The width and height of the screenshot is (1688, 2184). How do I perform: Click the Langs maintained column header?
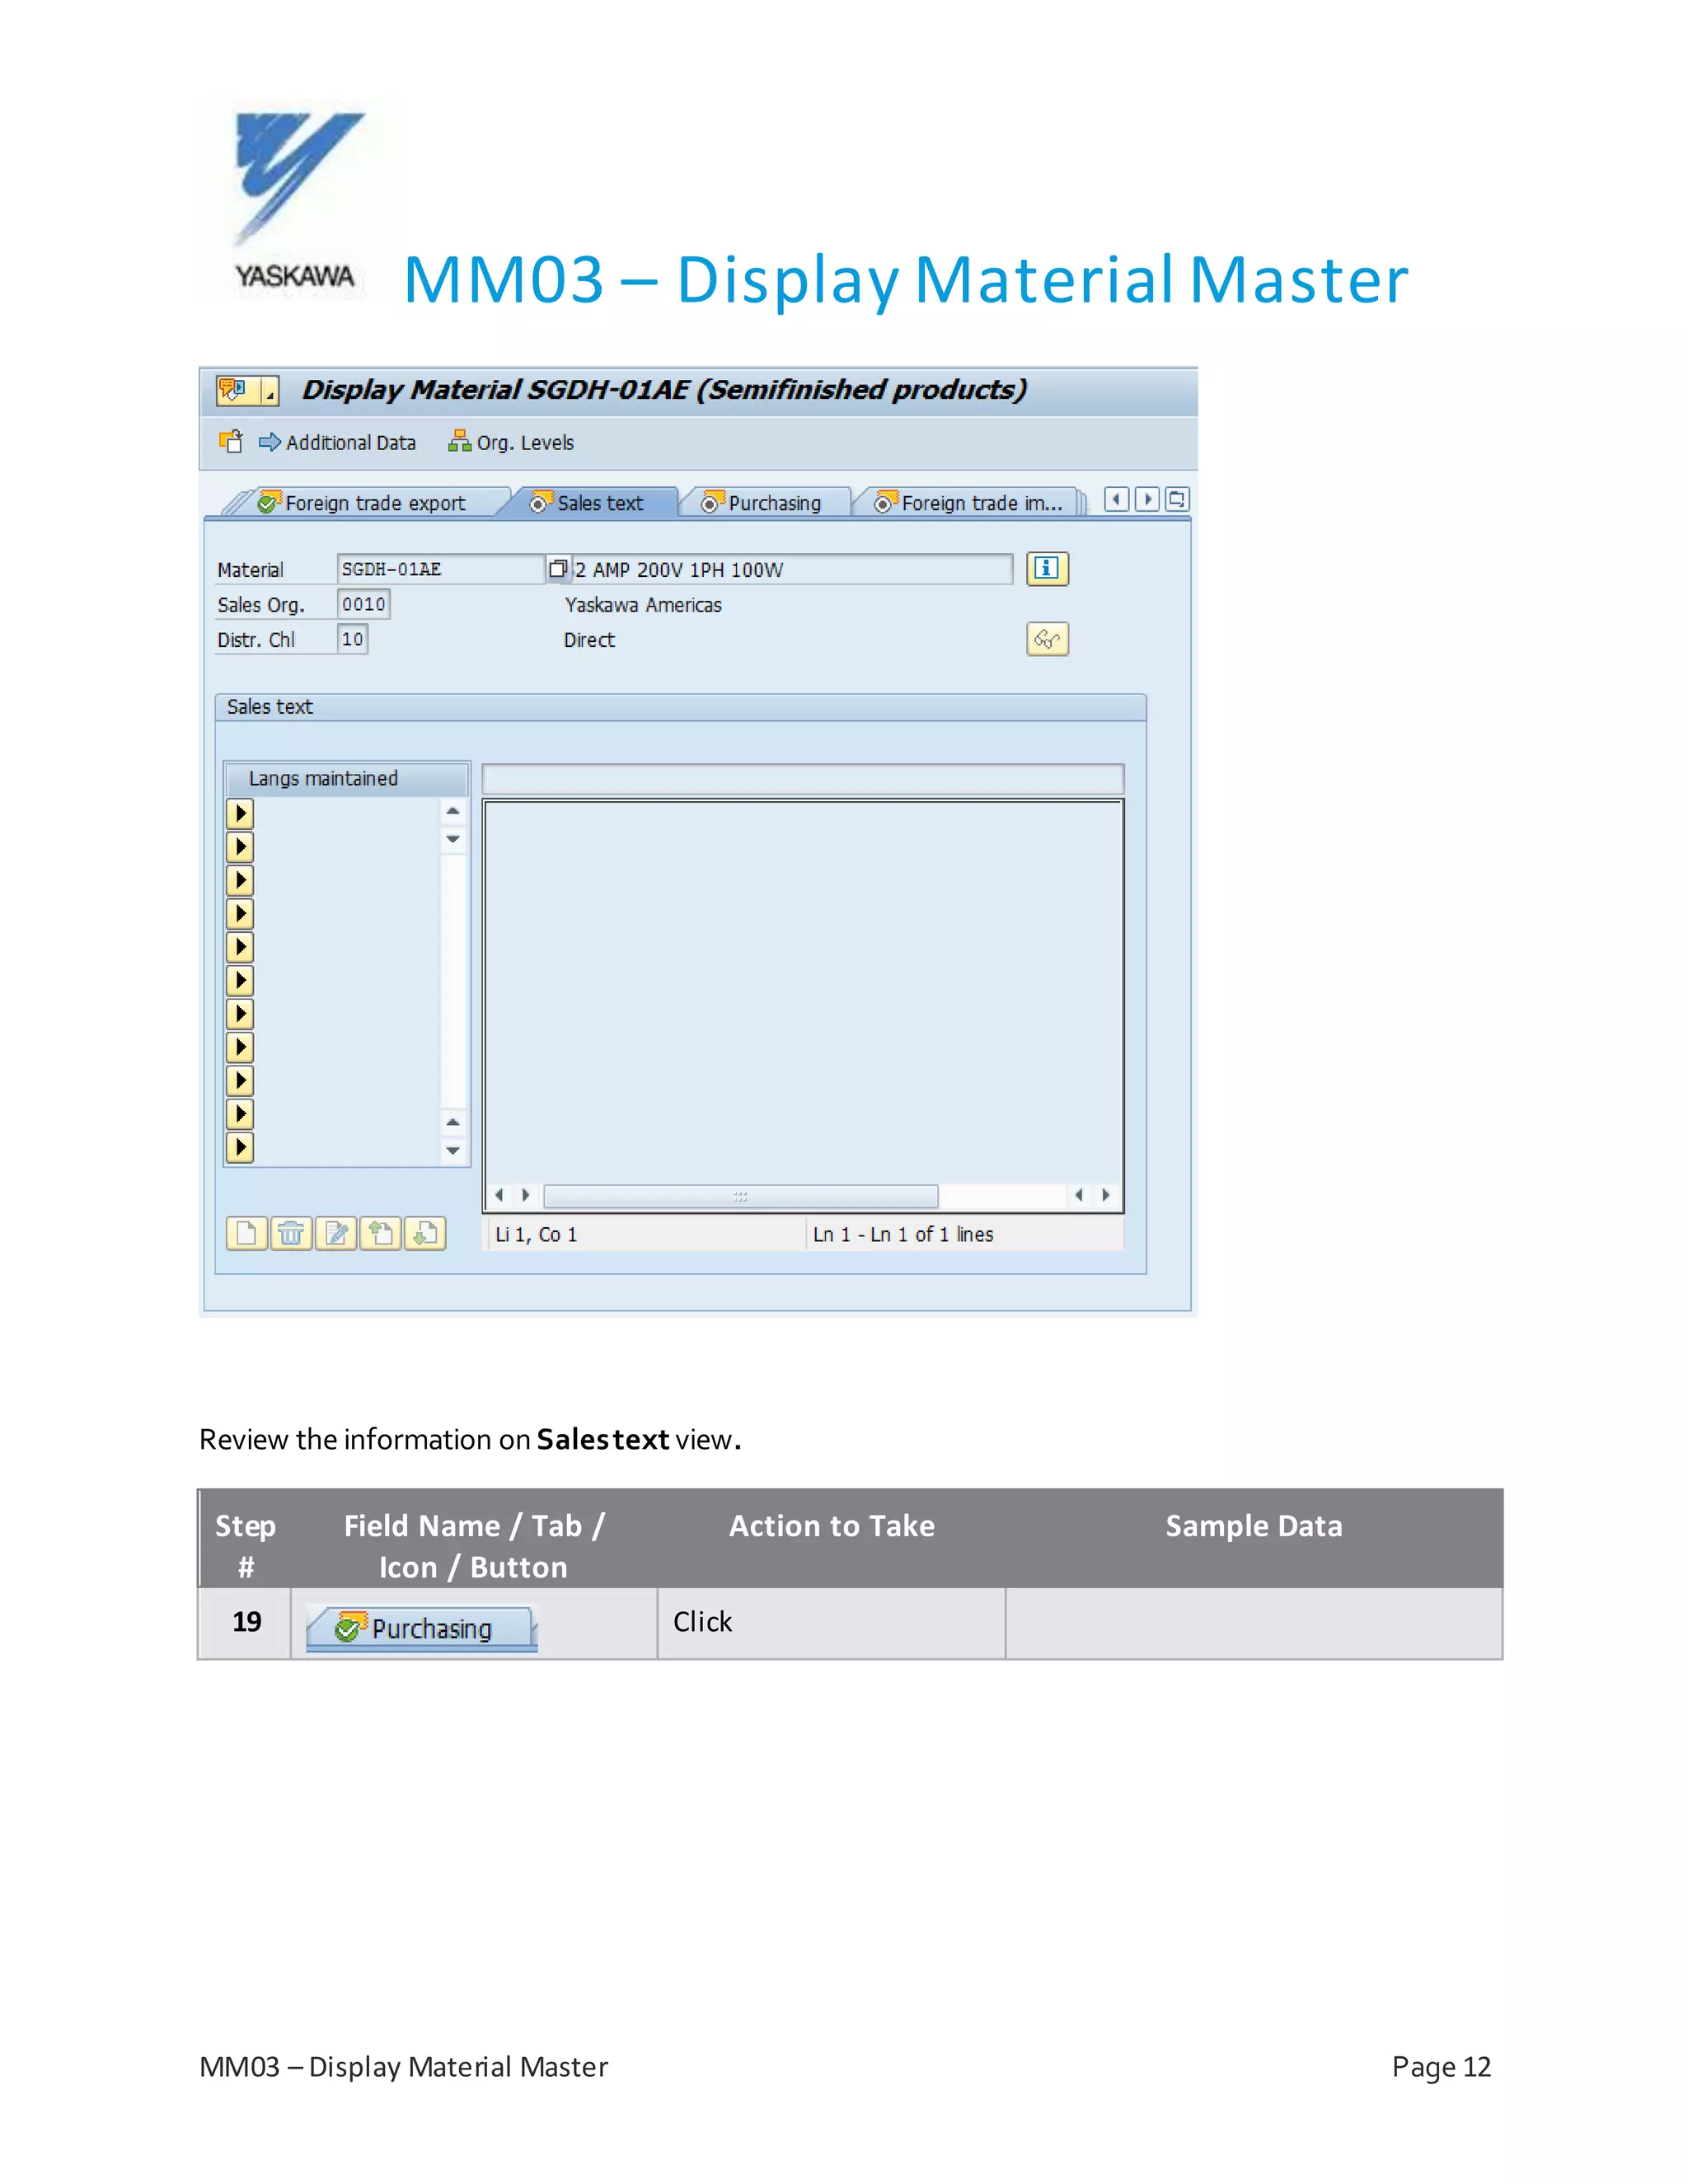[x=346, y=778]
